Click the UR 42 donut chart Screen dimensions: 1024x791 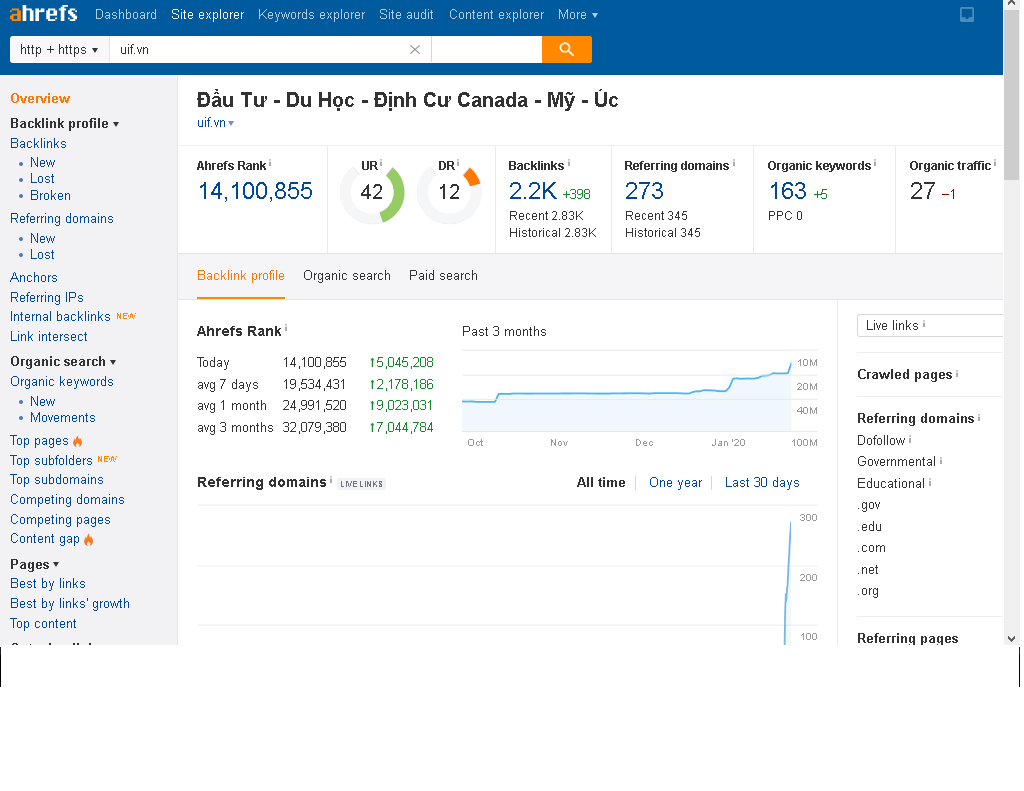point(372,192)
